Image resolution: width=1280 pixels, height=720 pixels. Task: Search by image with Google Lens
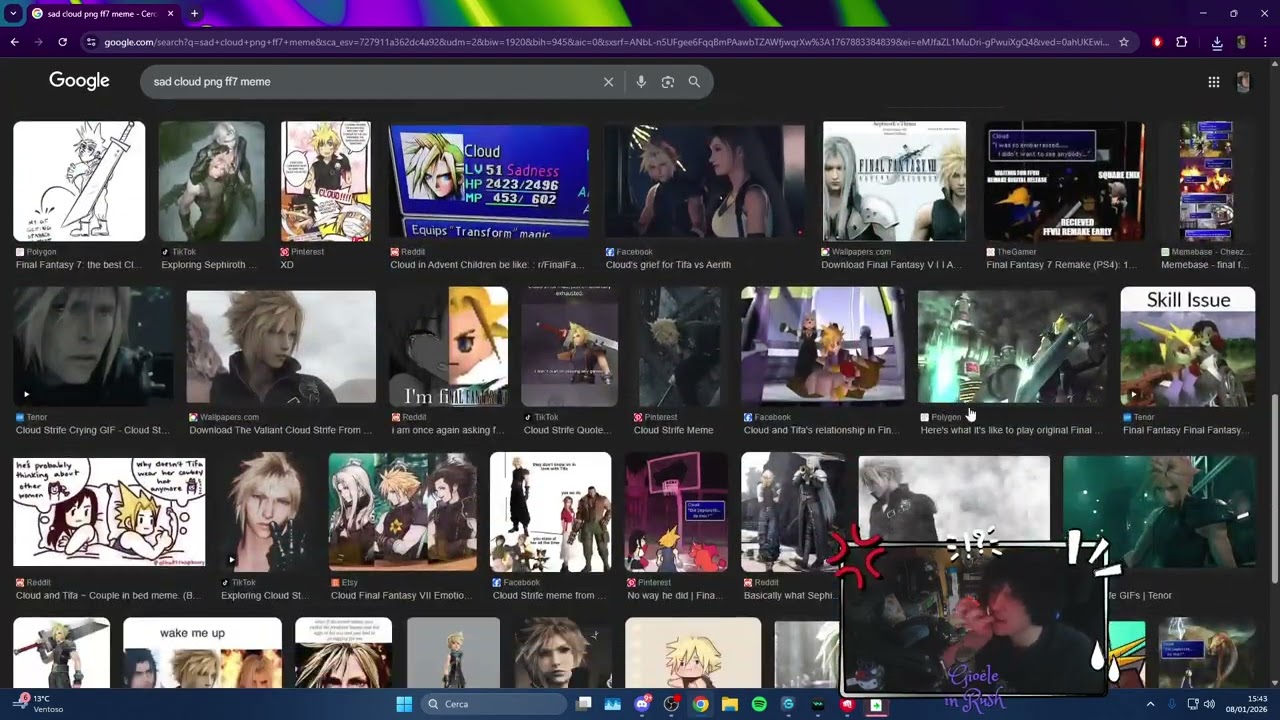[668, 82]
